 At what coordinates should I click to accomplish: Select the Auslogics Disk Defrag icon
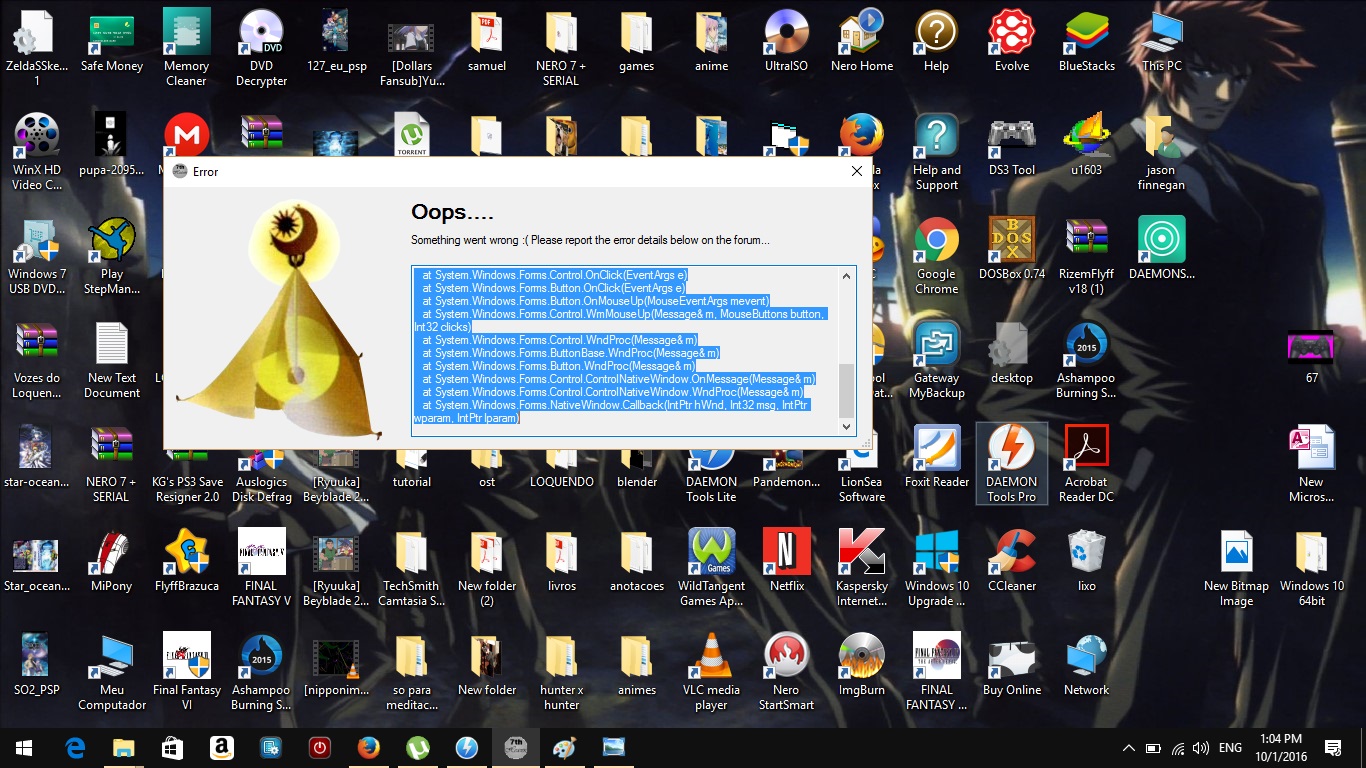coord(261,474)
